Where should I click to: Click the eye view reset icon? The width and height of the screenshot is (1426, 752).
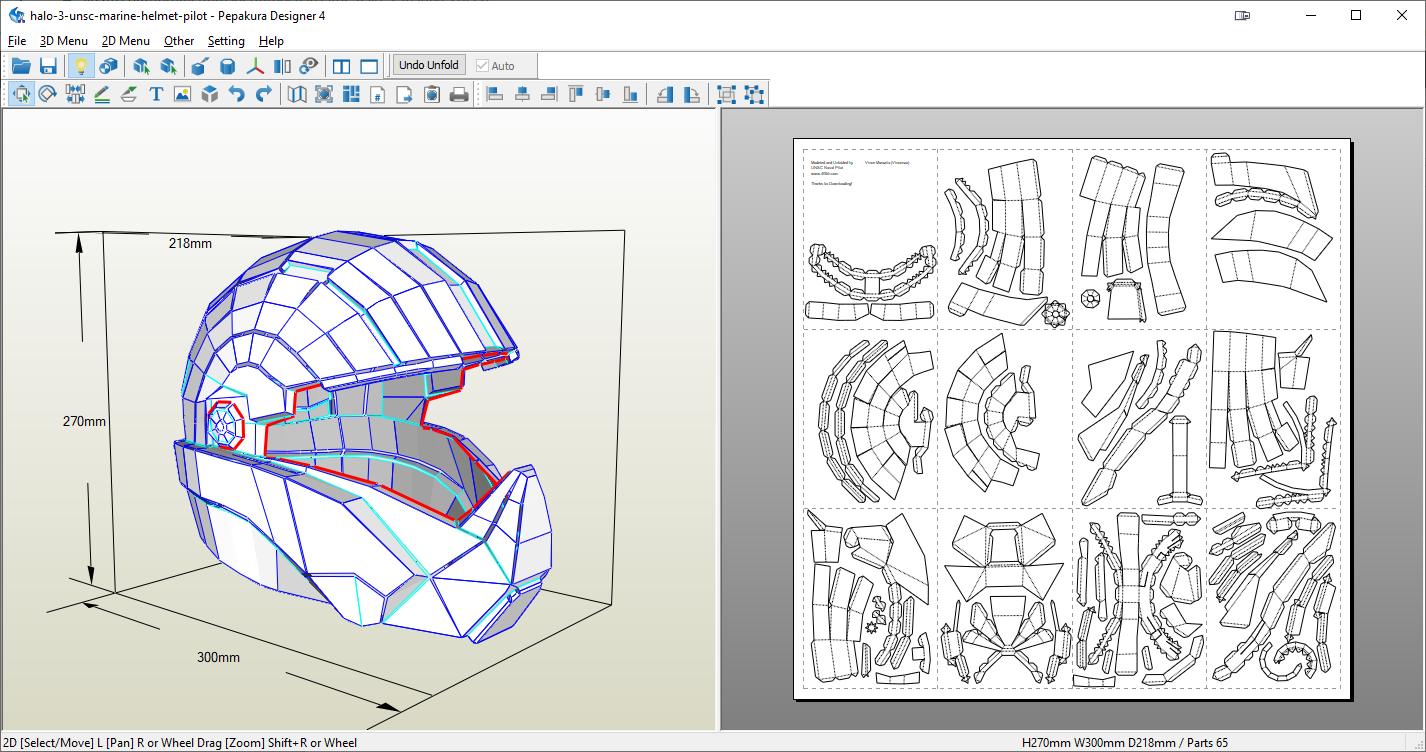[x=309, y=66]
